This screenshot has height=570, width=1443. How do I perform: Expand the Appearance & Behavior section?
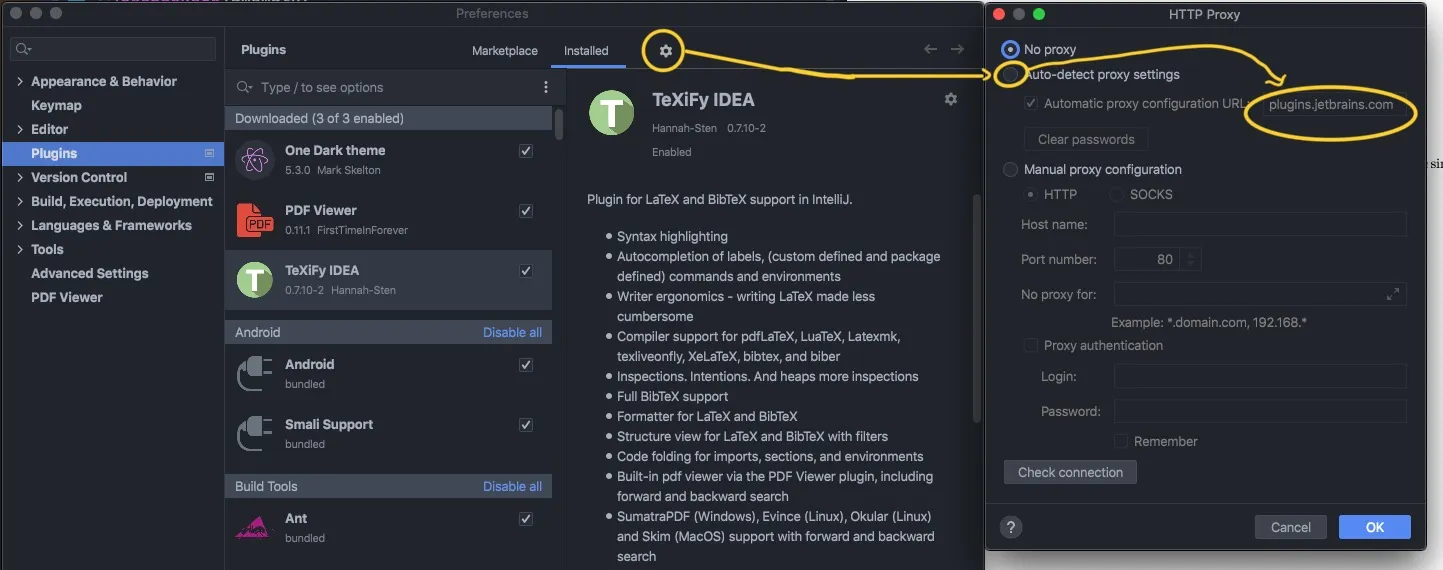tap(20, 82)
